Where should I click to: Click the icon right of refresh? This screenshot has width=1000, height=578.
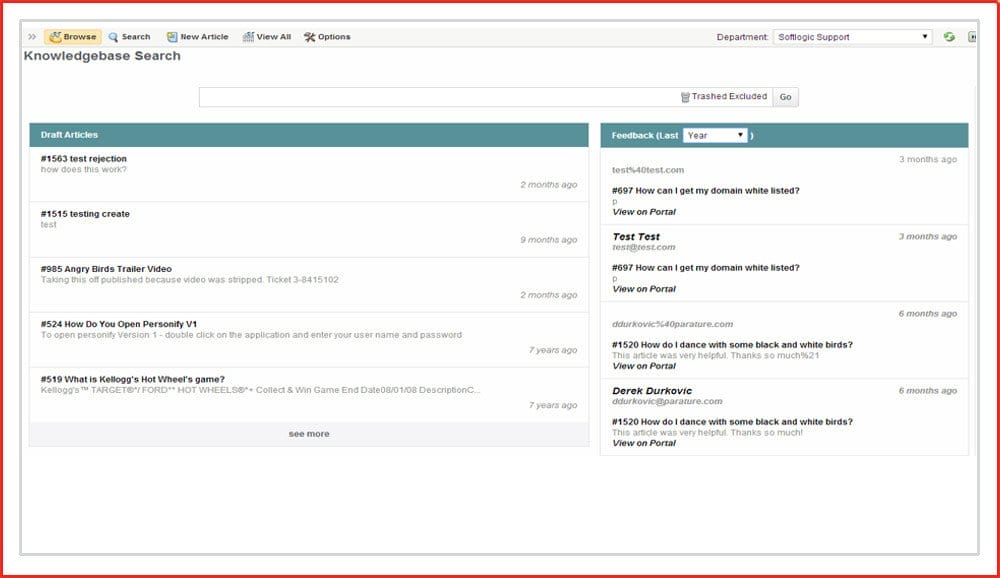972,37
